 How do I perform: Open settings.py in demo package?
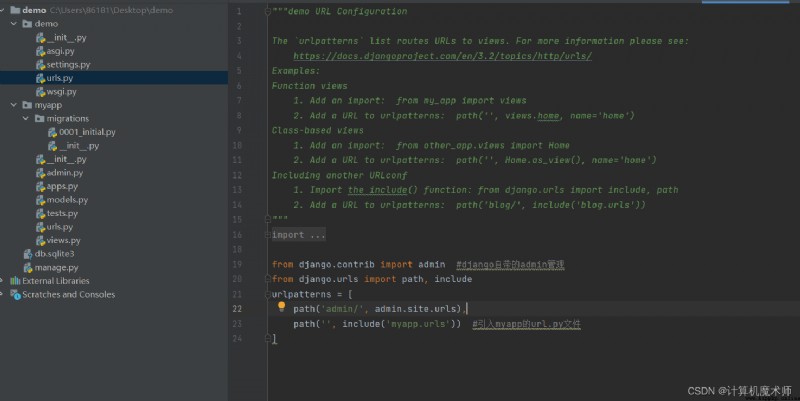(68, 64)
